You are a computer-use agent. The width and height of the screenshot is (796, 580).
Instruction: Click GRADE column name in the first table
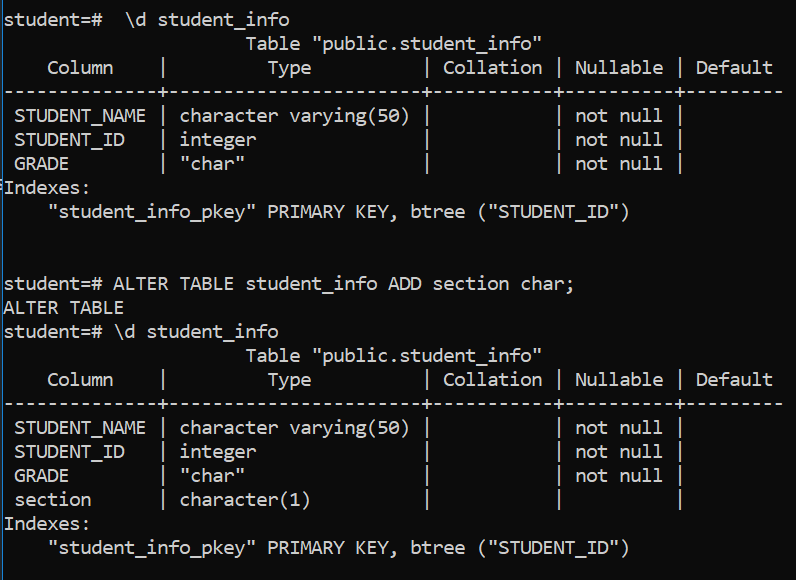pos(42,164)
